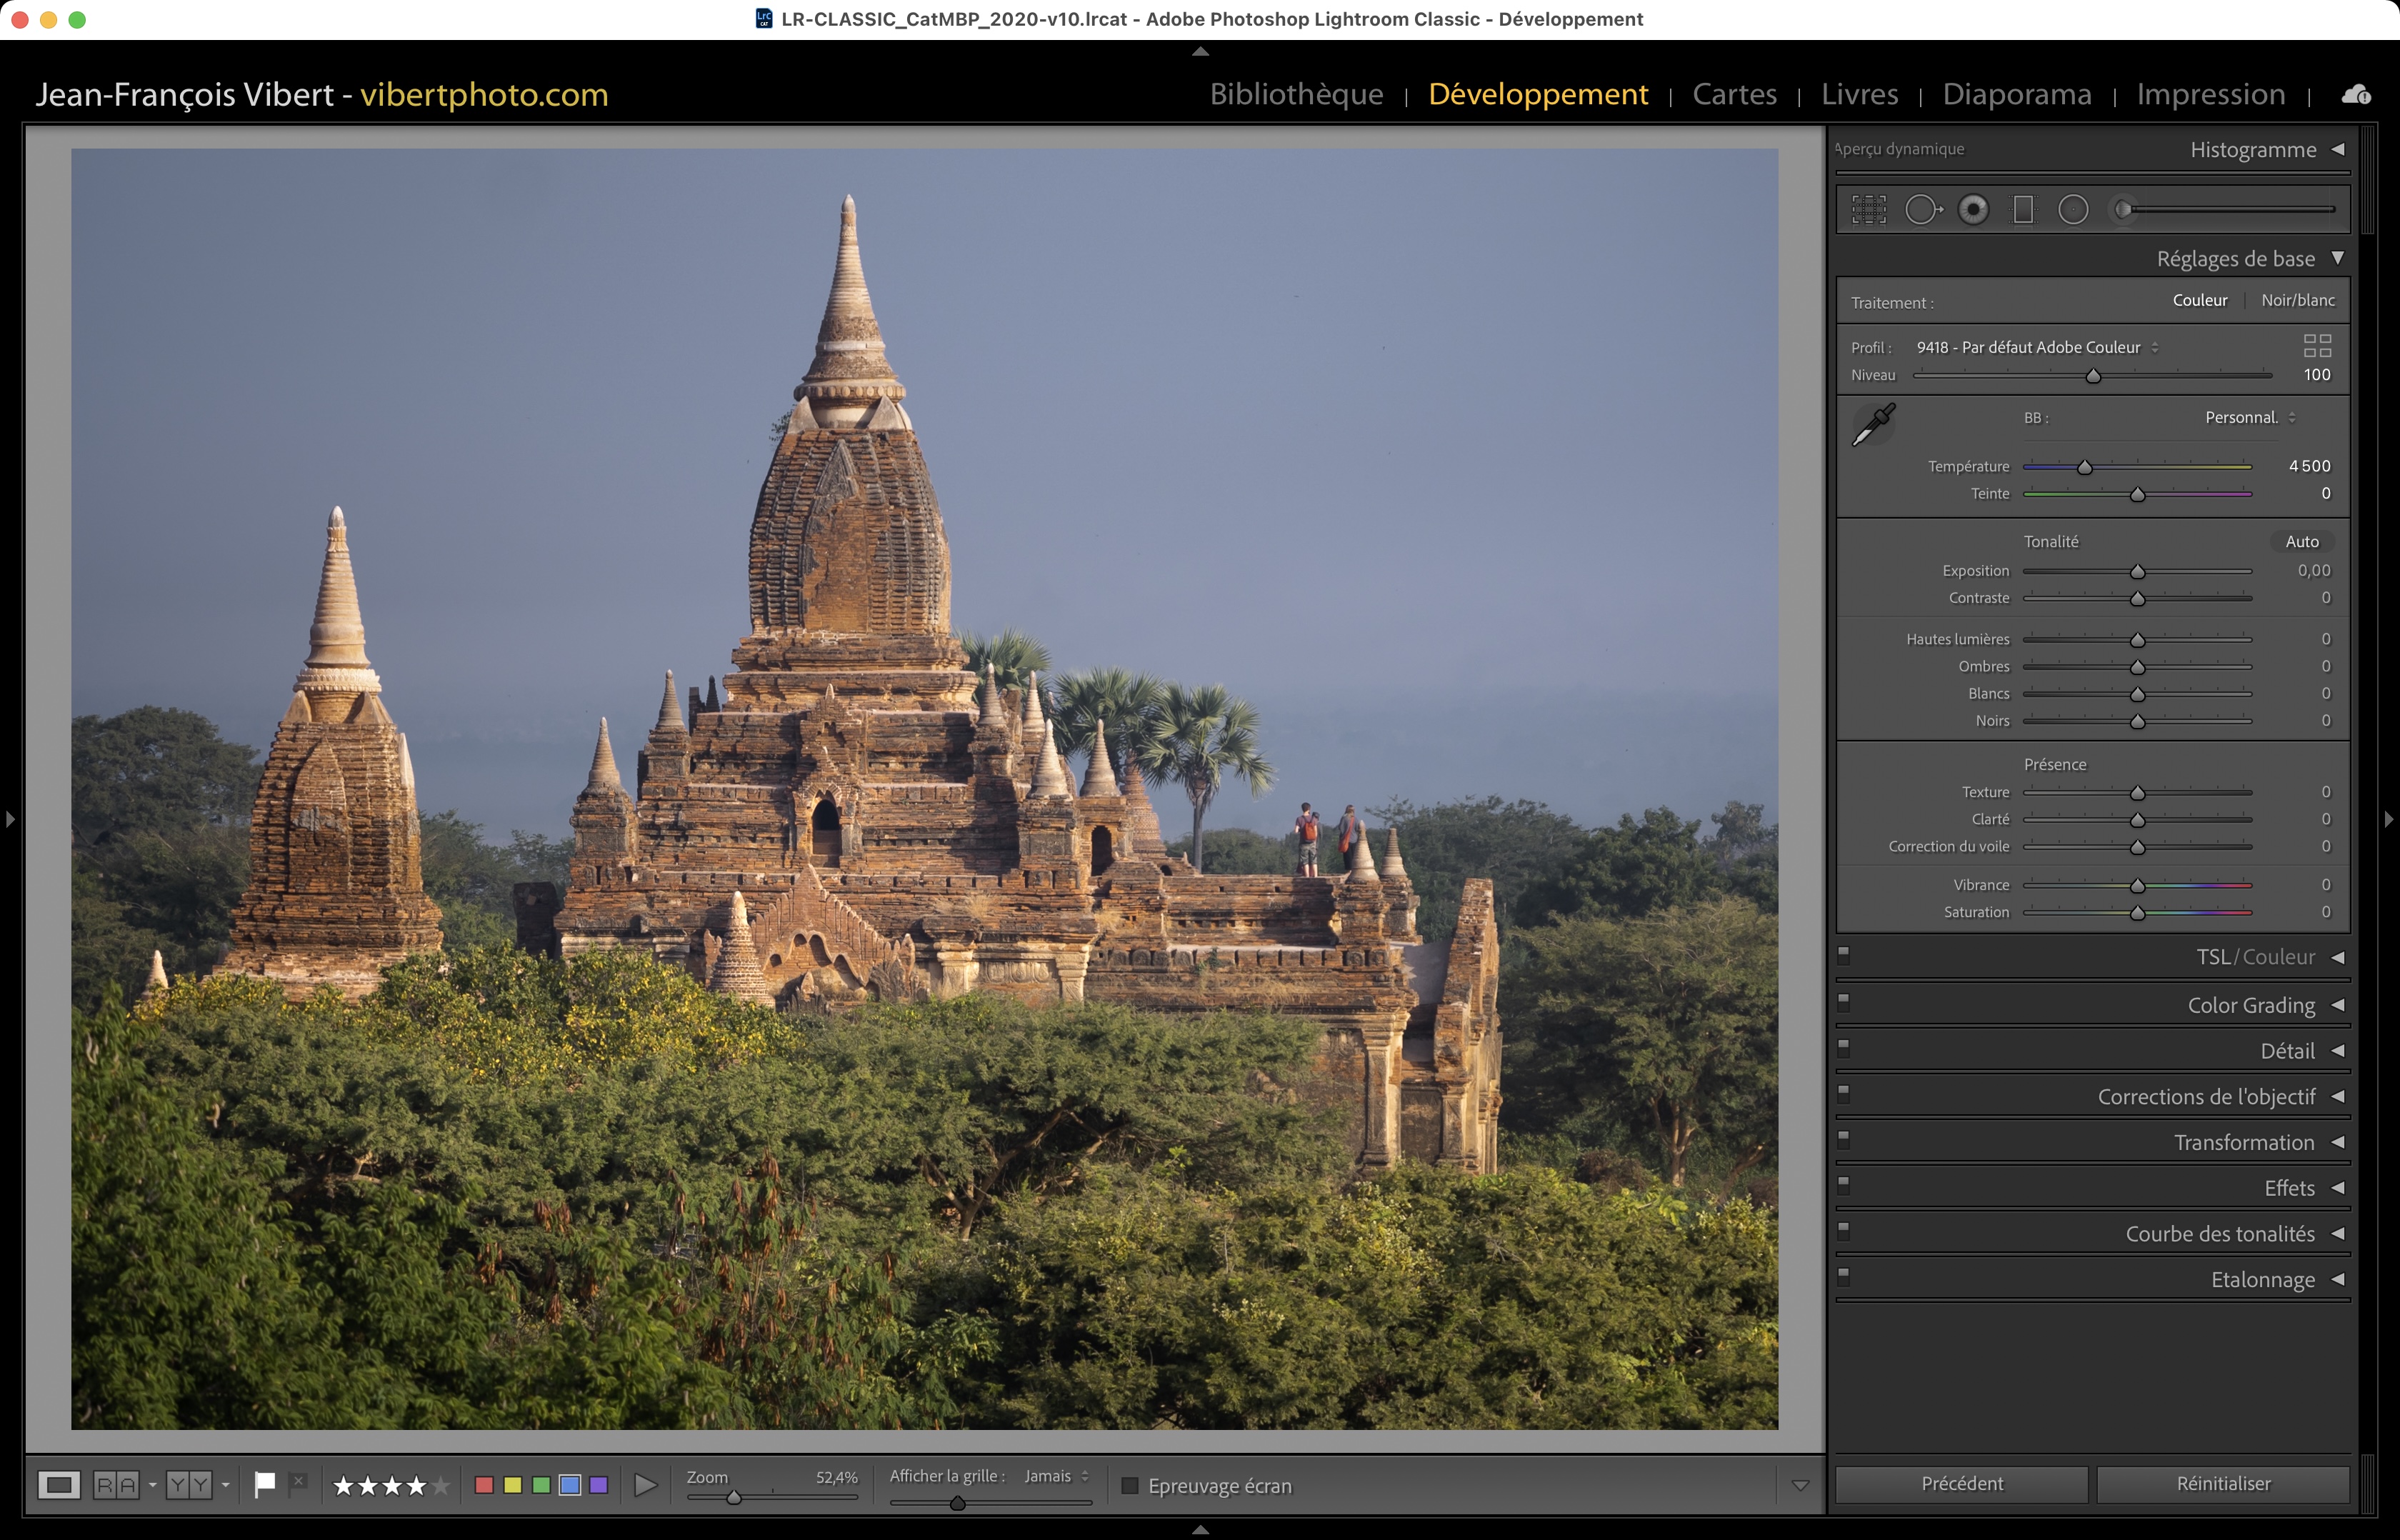Select the Radial filter tool

click(2073, 210)
